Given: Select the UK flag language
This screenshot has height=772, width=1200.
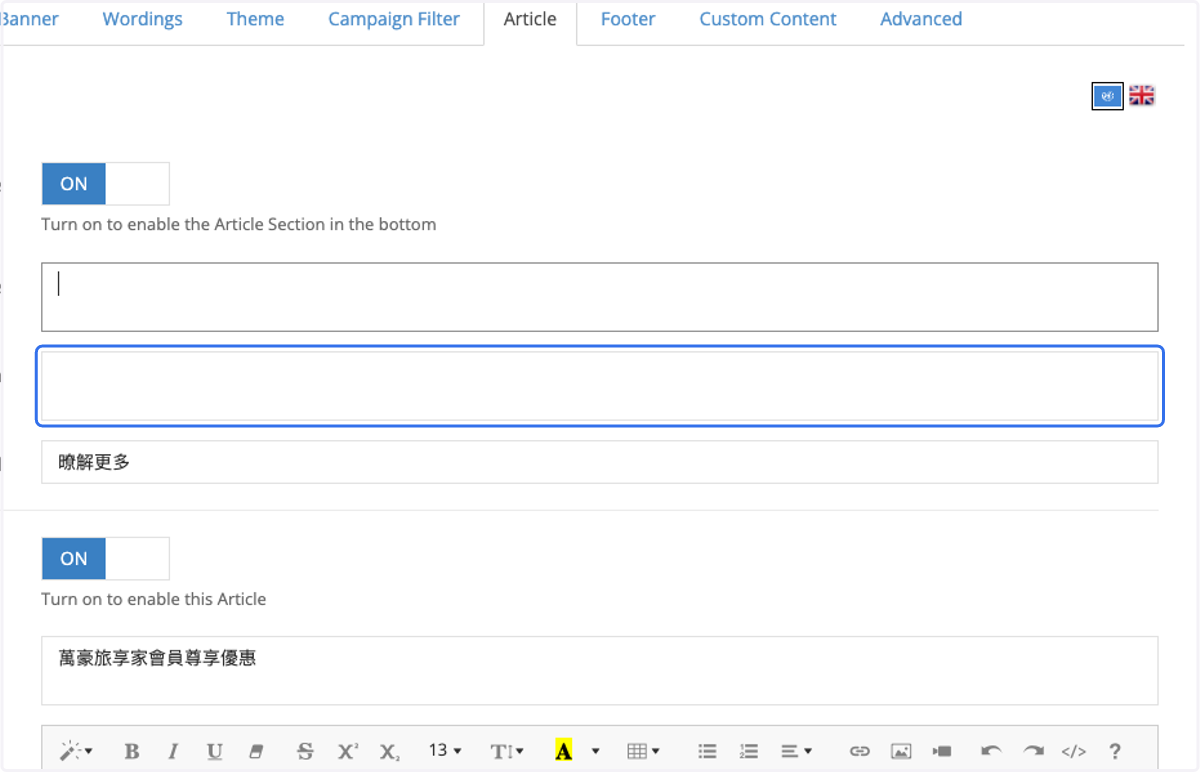Looking at the screenshot, I should click(1142, 96).
